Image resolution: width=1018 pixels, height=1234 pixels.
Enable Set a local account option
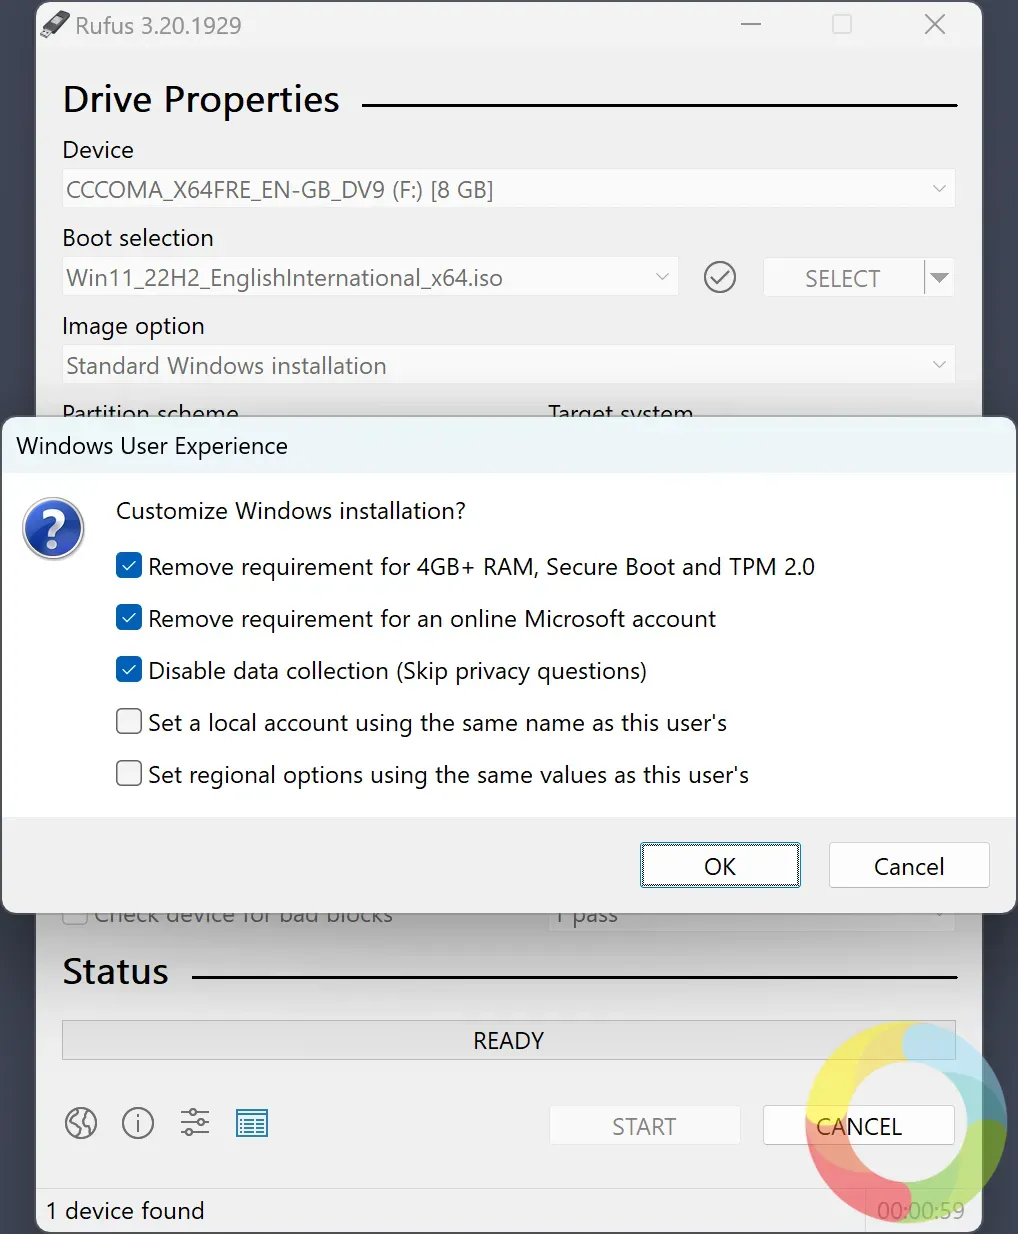(129, 722)
